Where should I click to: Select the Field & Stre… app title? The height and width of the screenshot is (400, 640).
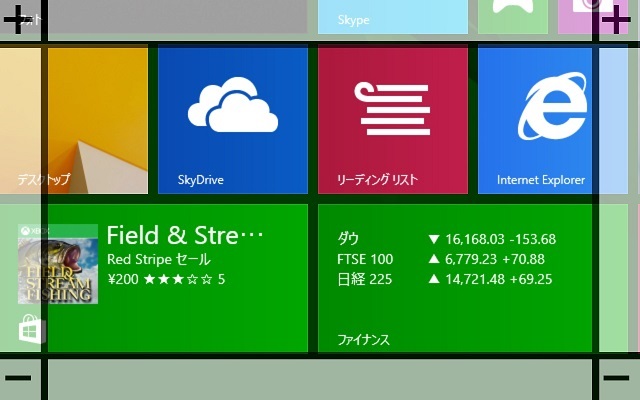185,236
